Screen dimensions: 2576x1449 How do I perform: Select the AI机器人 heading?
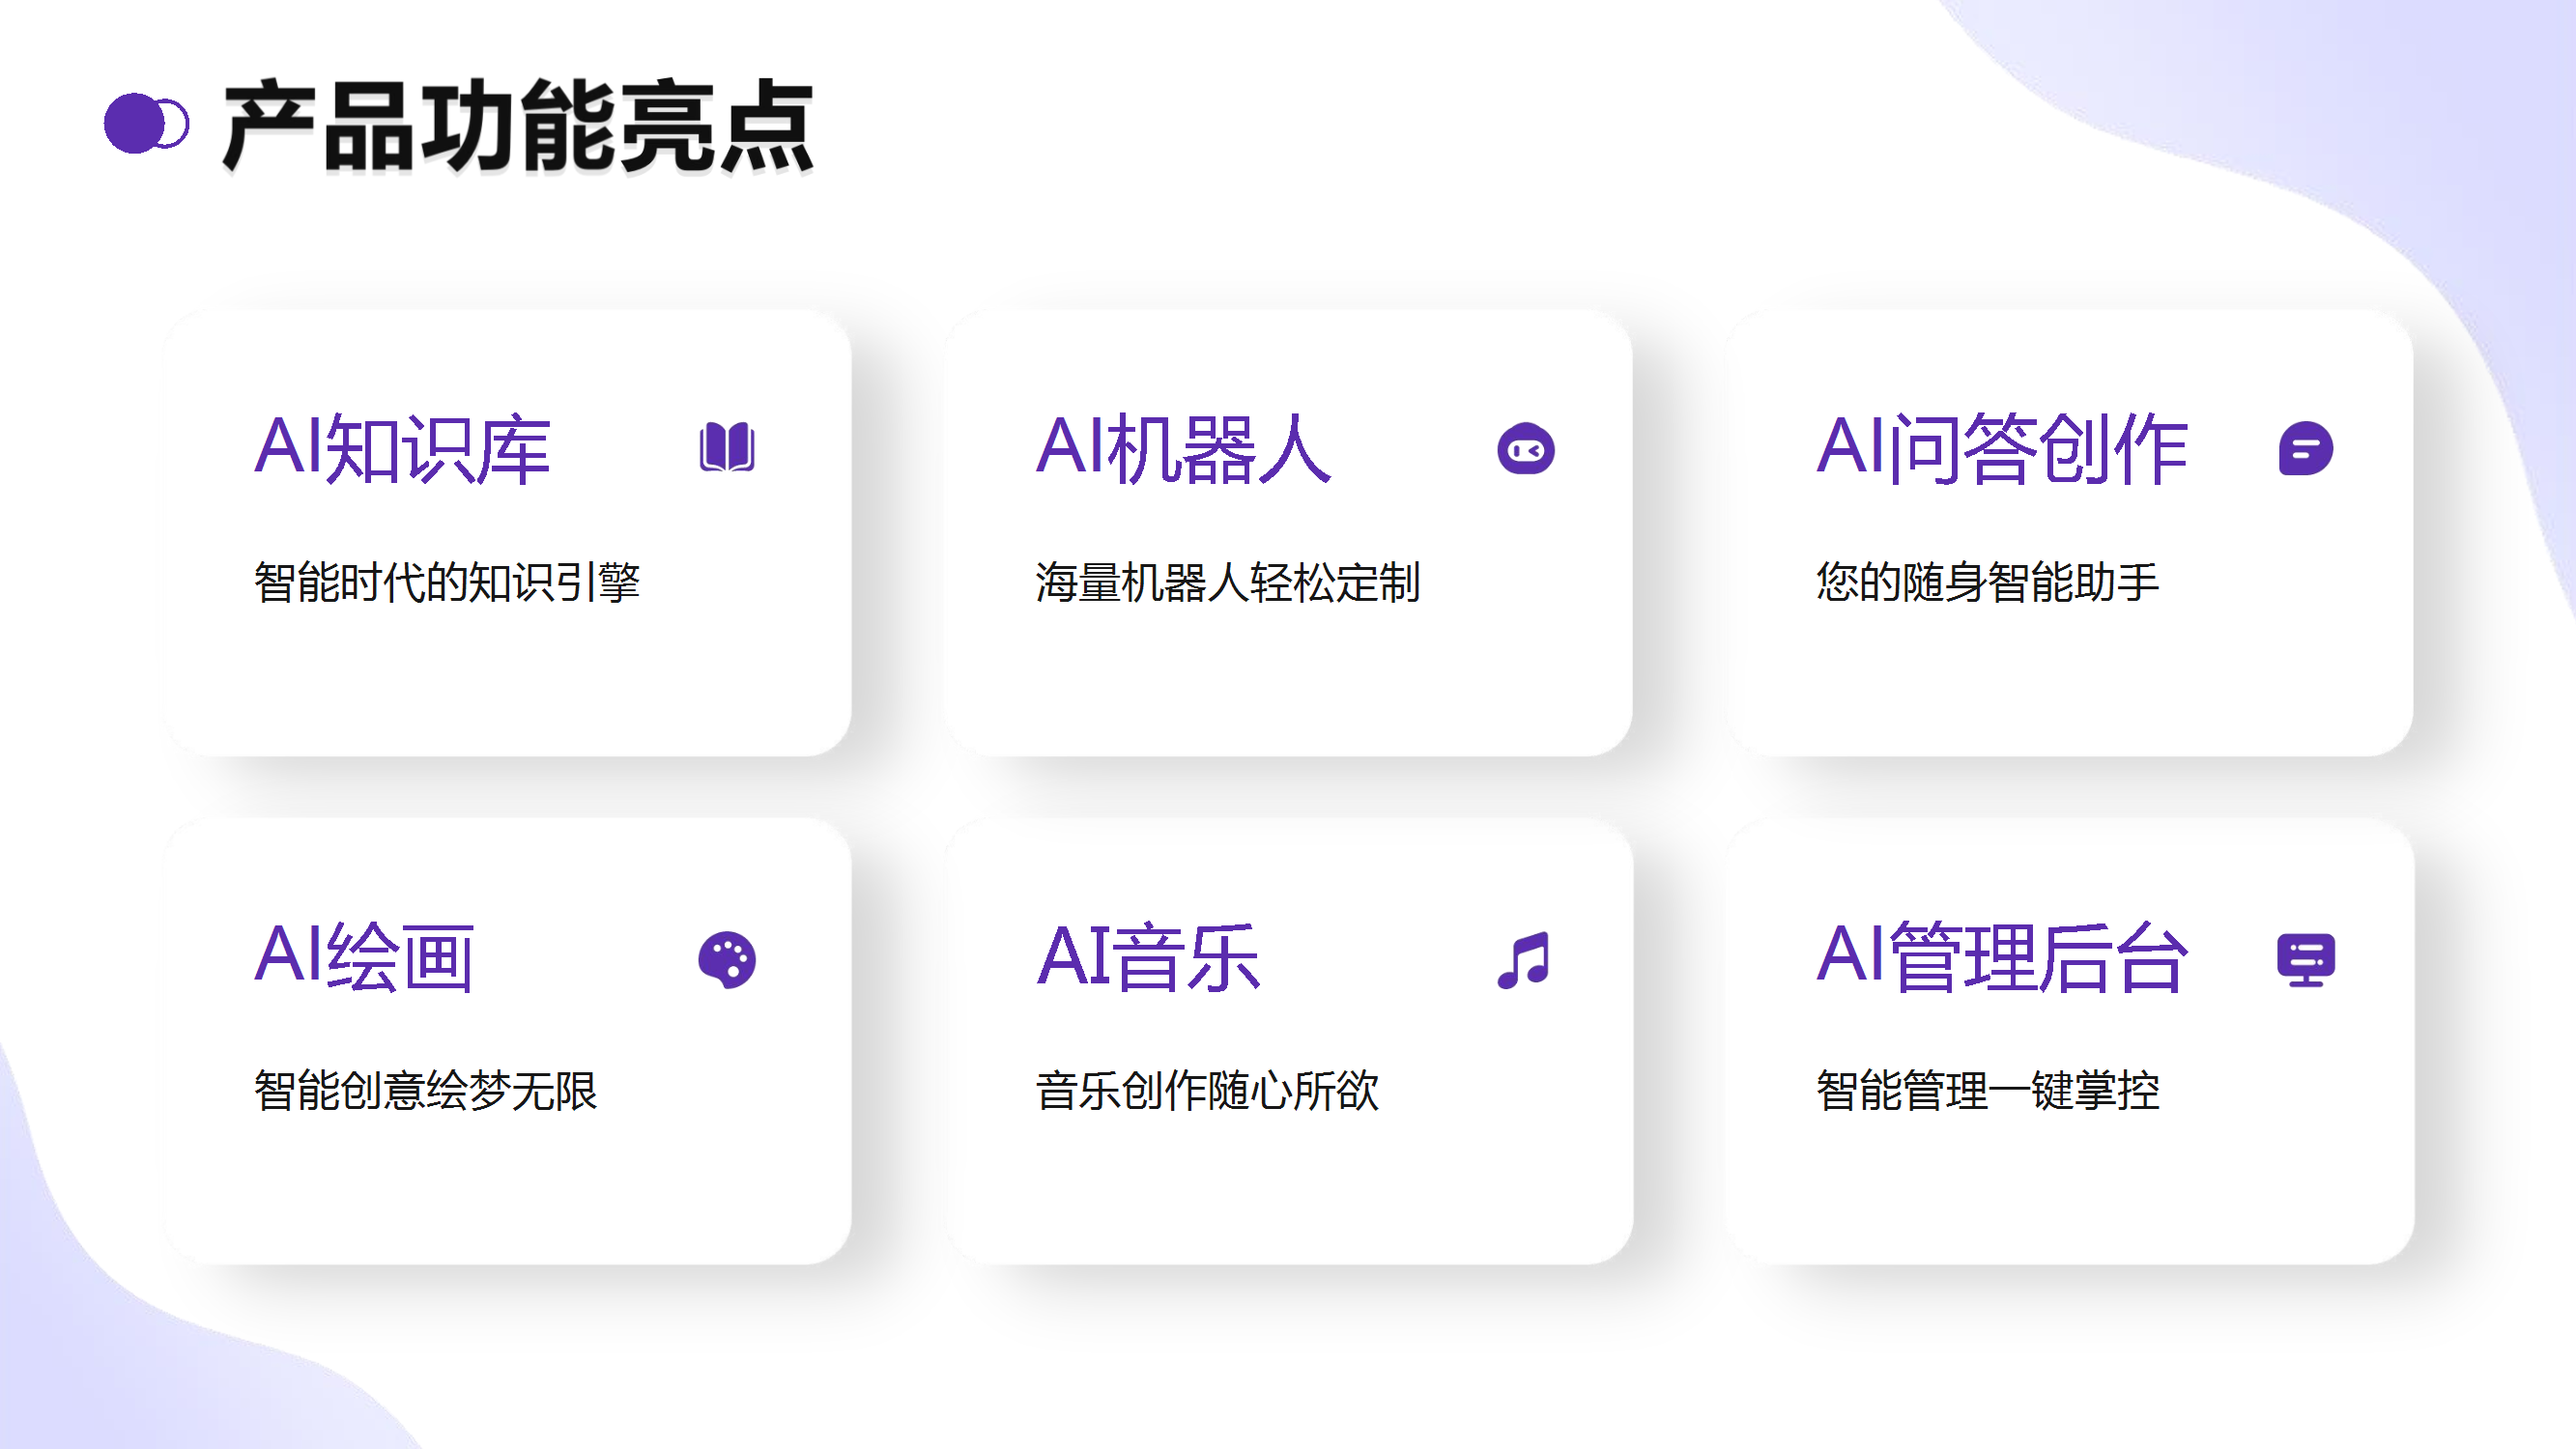tap(1183, 449)
